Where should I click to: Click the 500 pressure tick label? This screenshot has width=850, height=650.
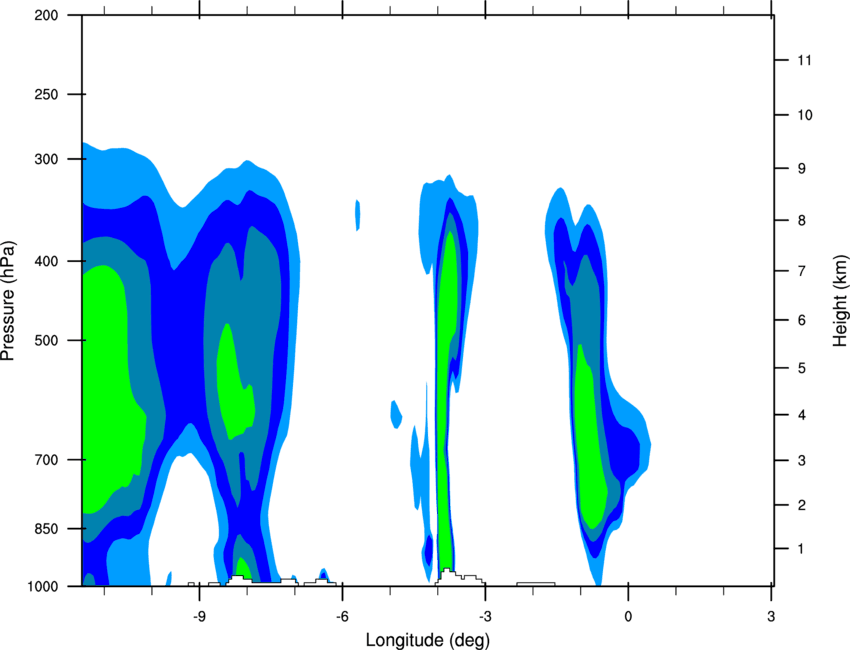click(46, 340)
